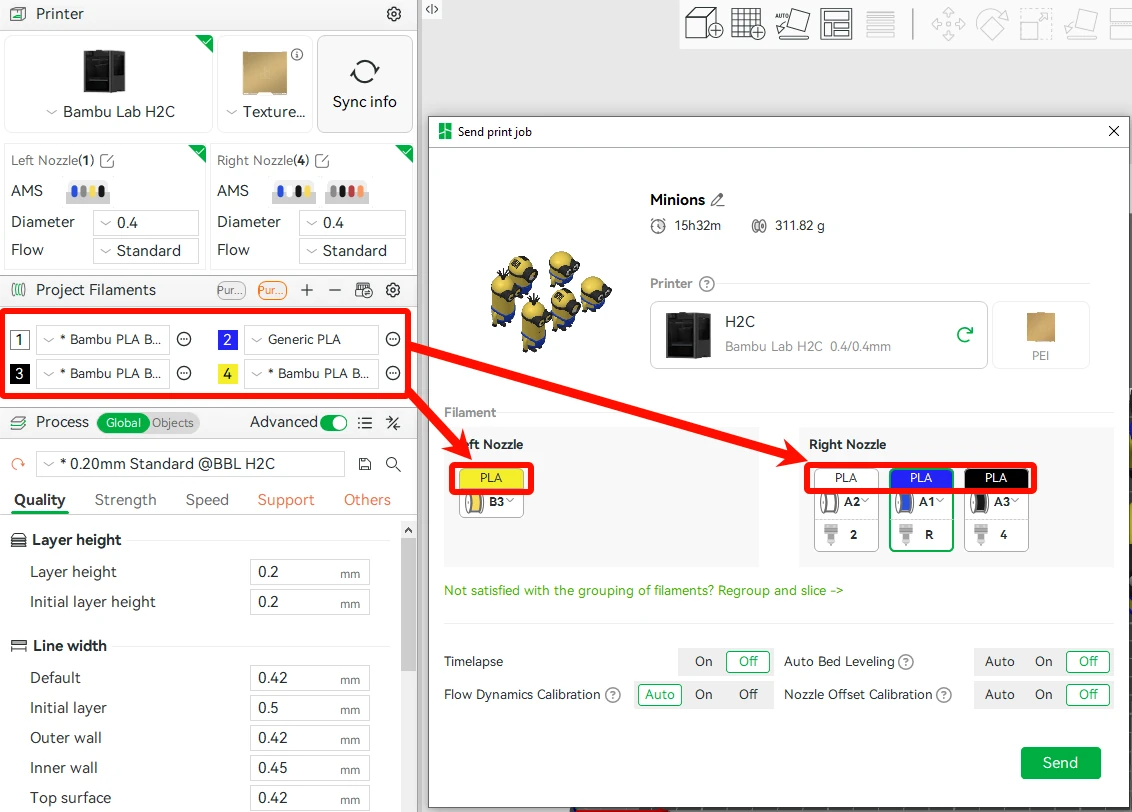Click Printer help question icon
Image resolution: width=1132 pixels, height=812 pixels.
coord(707,284)
